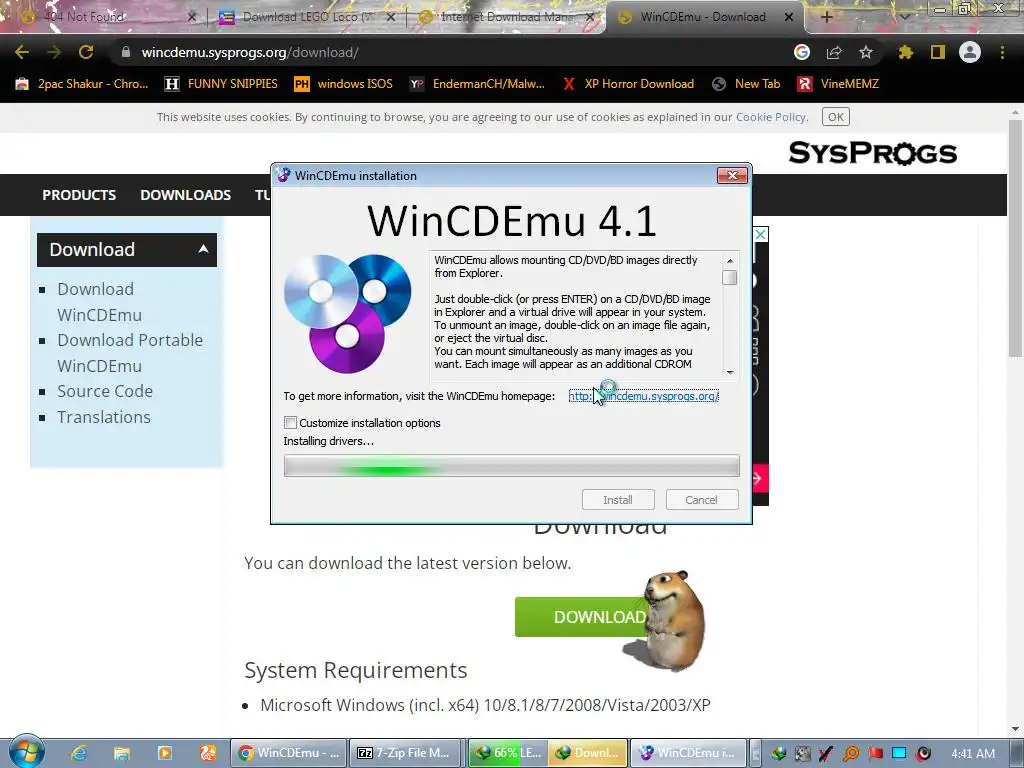This screenshot has width=1024, height=768.
Task: Open the Chrome profile avatar
Action: coord(970,52)
